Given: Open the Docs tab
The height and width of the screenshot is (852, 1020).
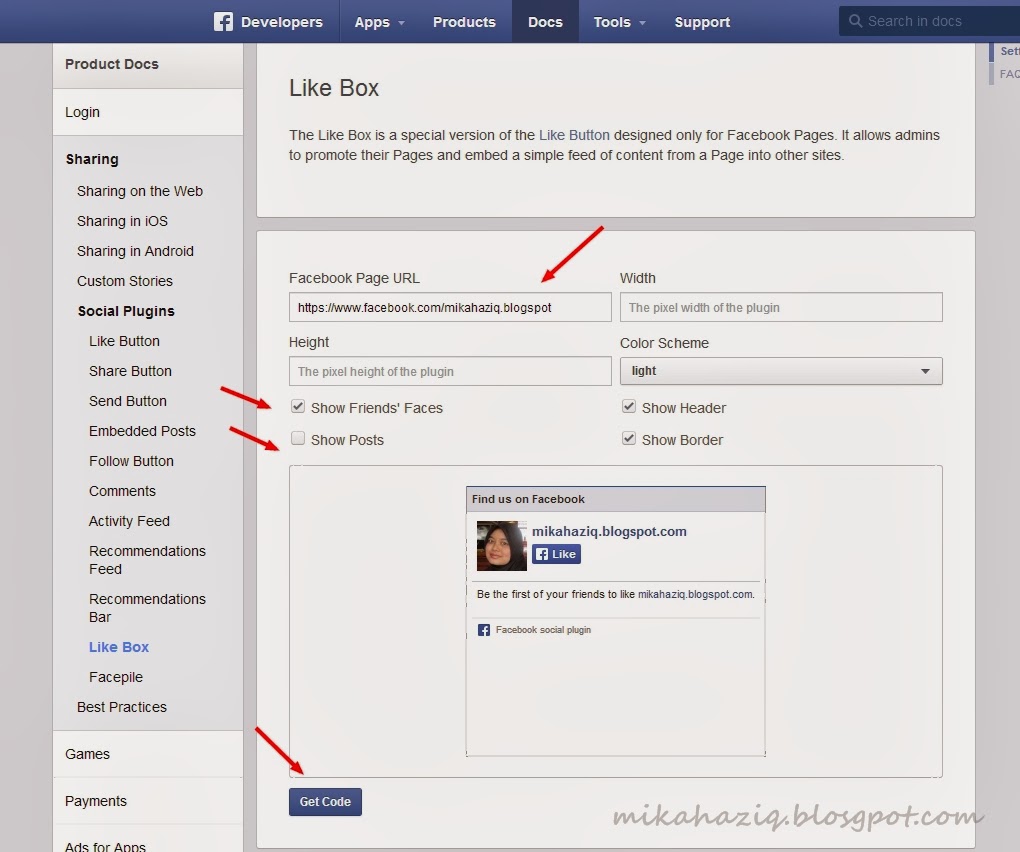Looking at the screenshot, I should pos(545,21).
